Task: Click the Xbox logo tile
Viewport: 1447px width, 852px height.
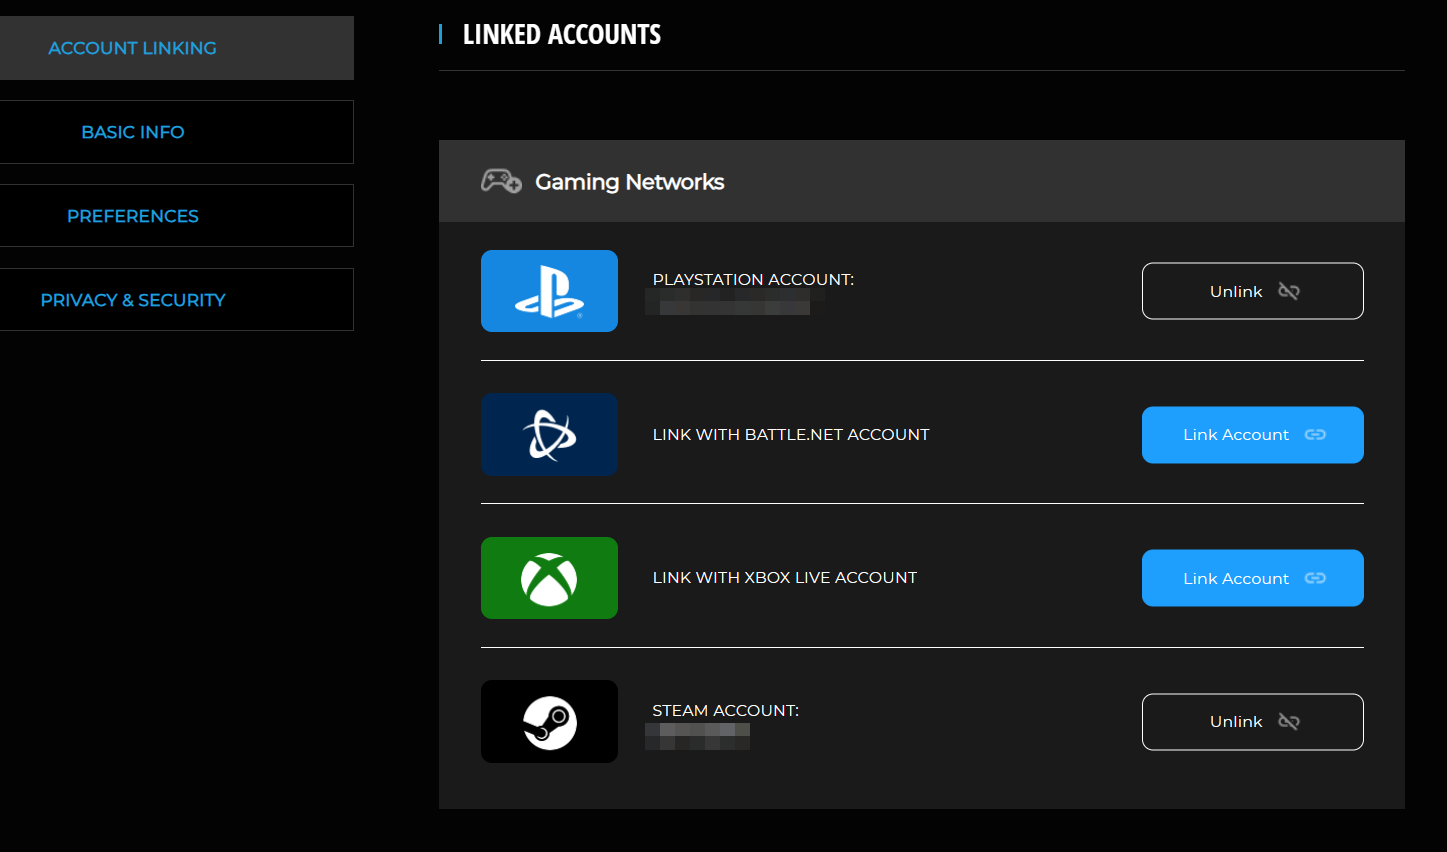Action: tap(549, 578)
